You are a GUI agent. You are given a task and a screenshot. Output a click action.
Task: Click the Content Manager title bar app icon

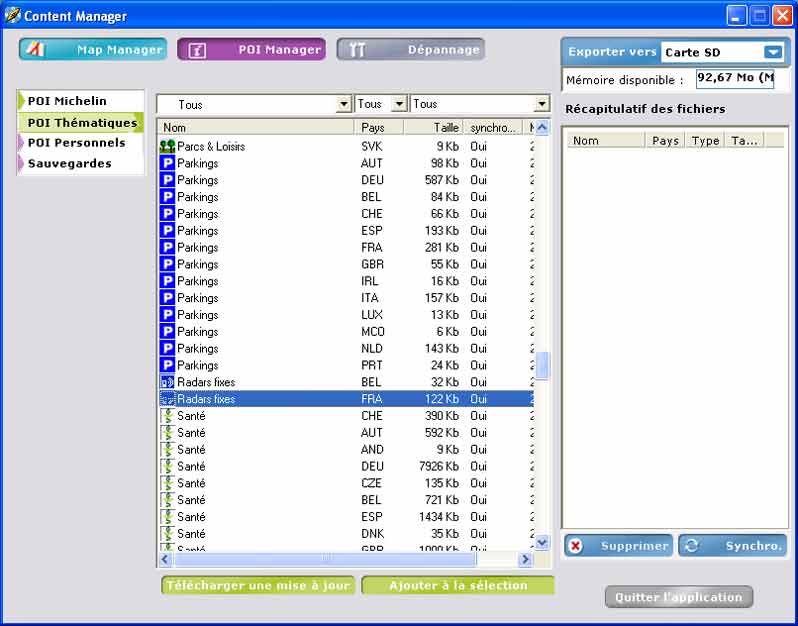pos(12,16)
